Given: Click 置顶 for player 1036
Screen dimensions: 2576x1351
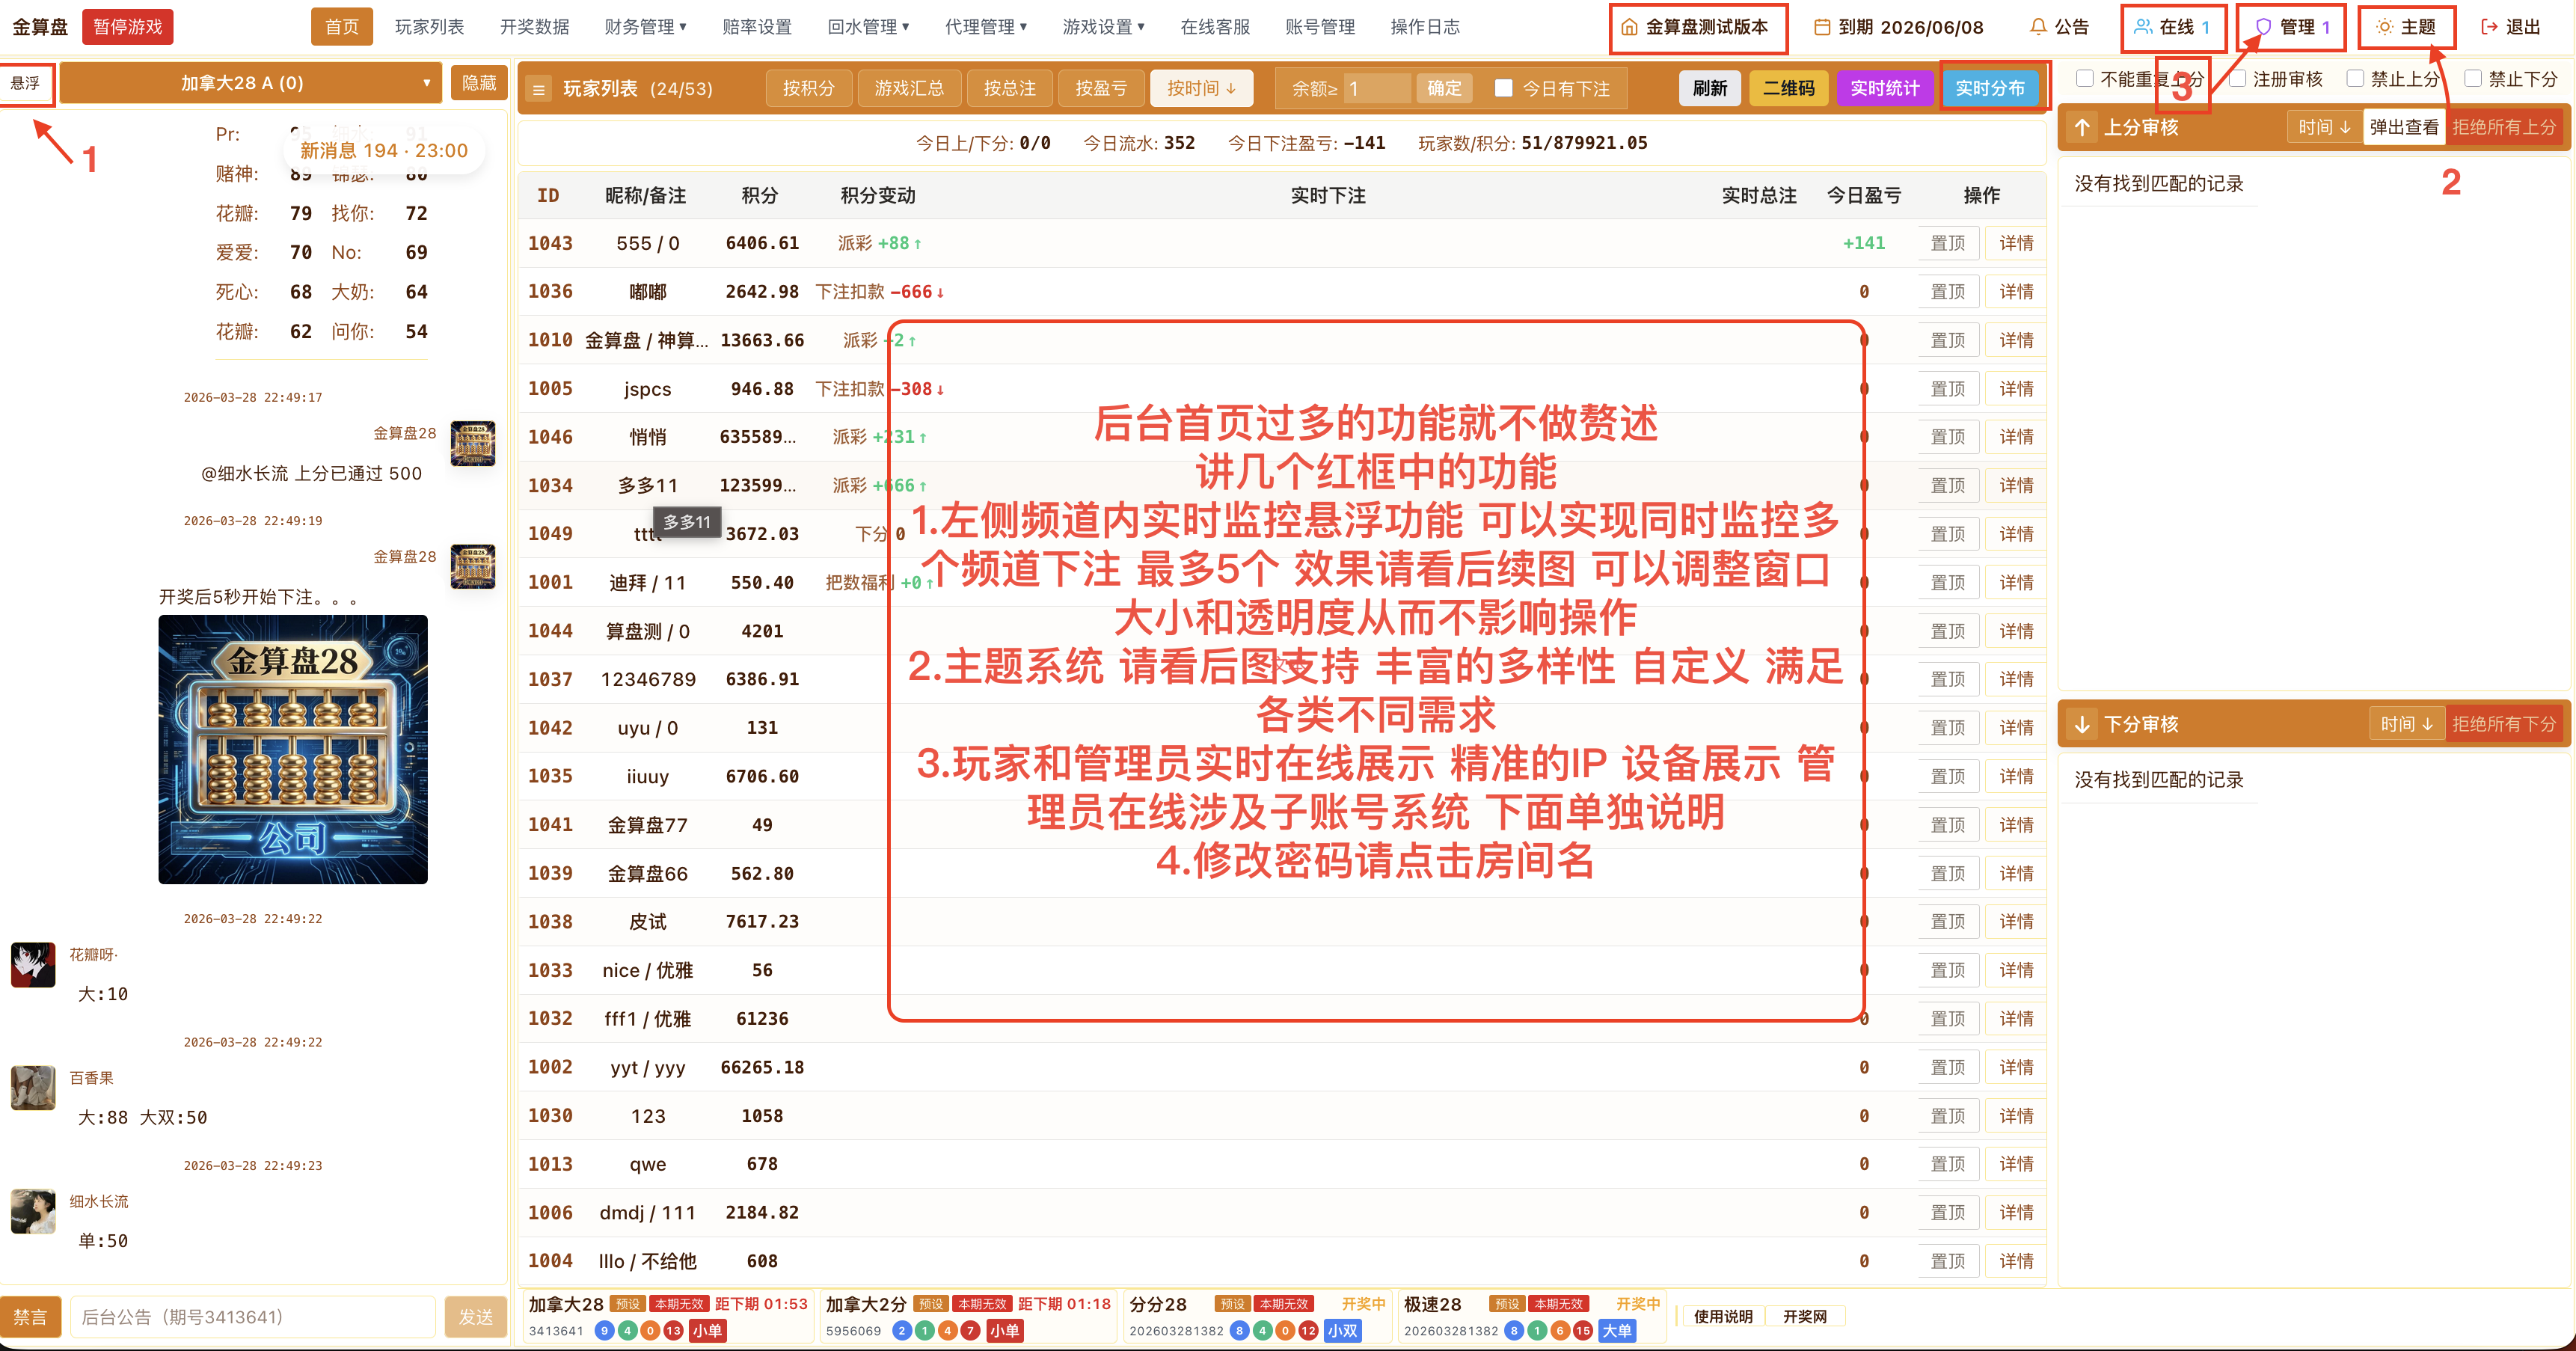Looking at the screenshot, I should point(1948,292).
